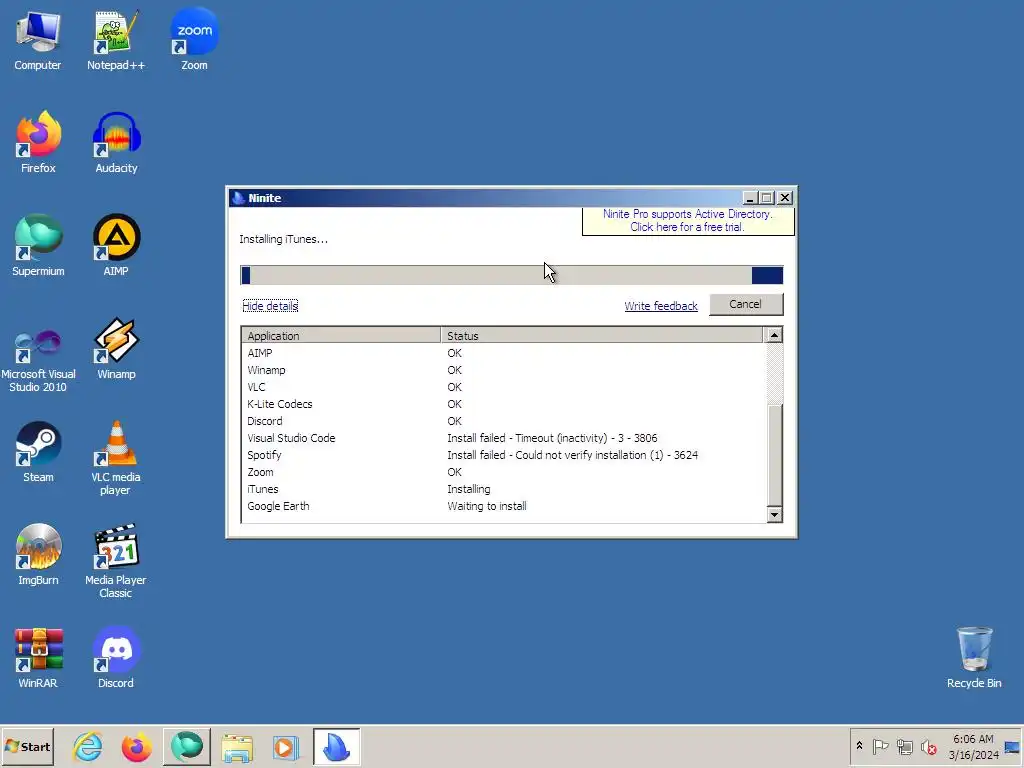Select the Notepad++ desktop shortcut
1024x768 pixels.
[x=116, y=40]
